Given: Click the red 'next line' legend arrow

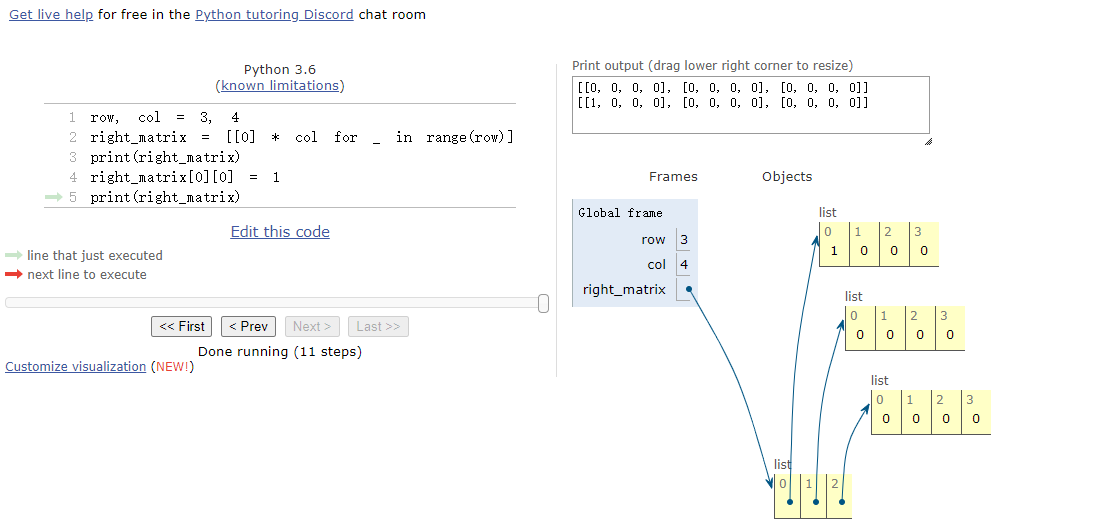Looking at the screenshot, I should [13, 275].
